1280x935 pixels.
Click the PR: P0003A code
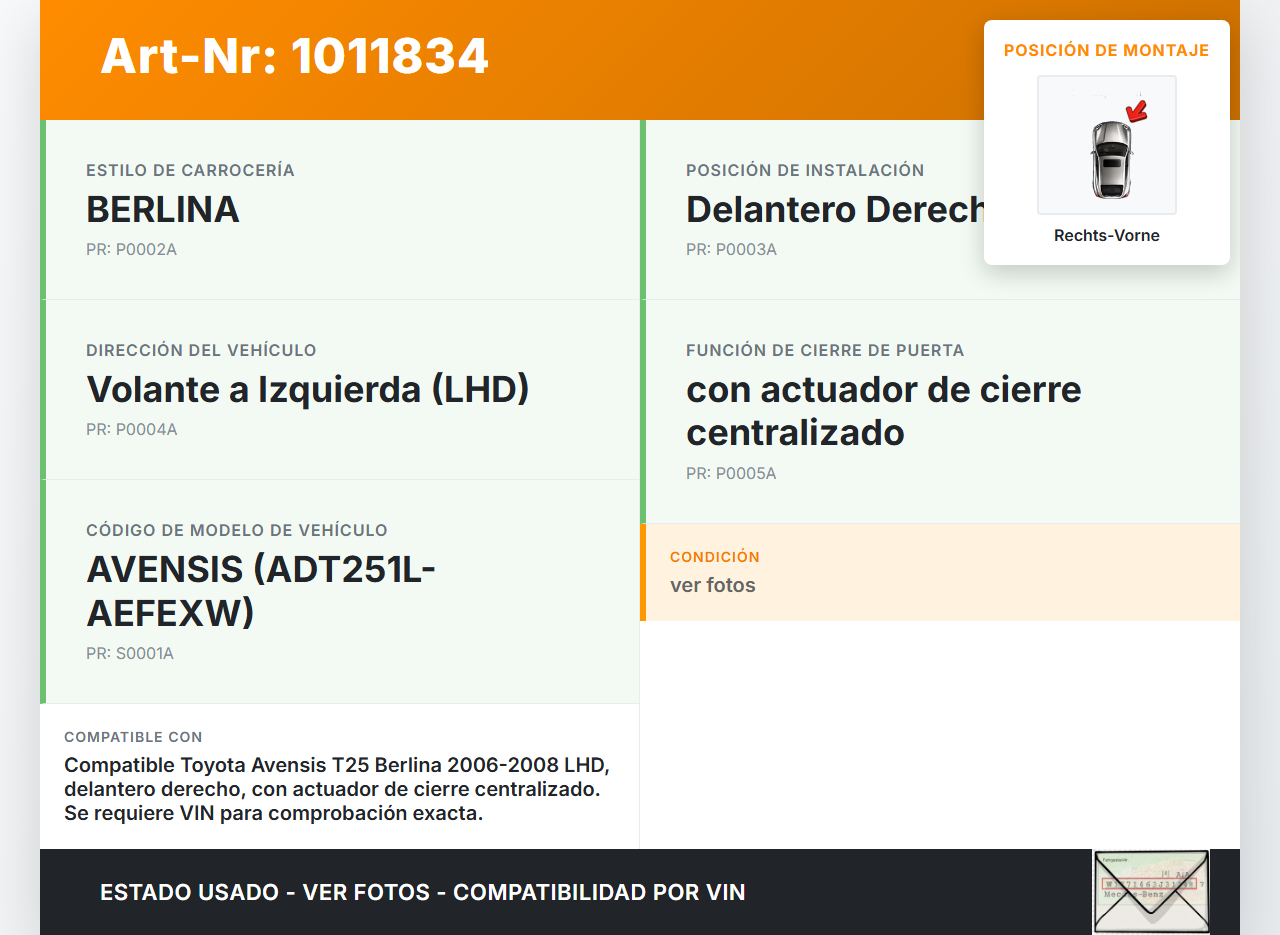click(731, 249)
